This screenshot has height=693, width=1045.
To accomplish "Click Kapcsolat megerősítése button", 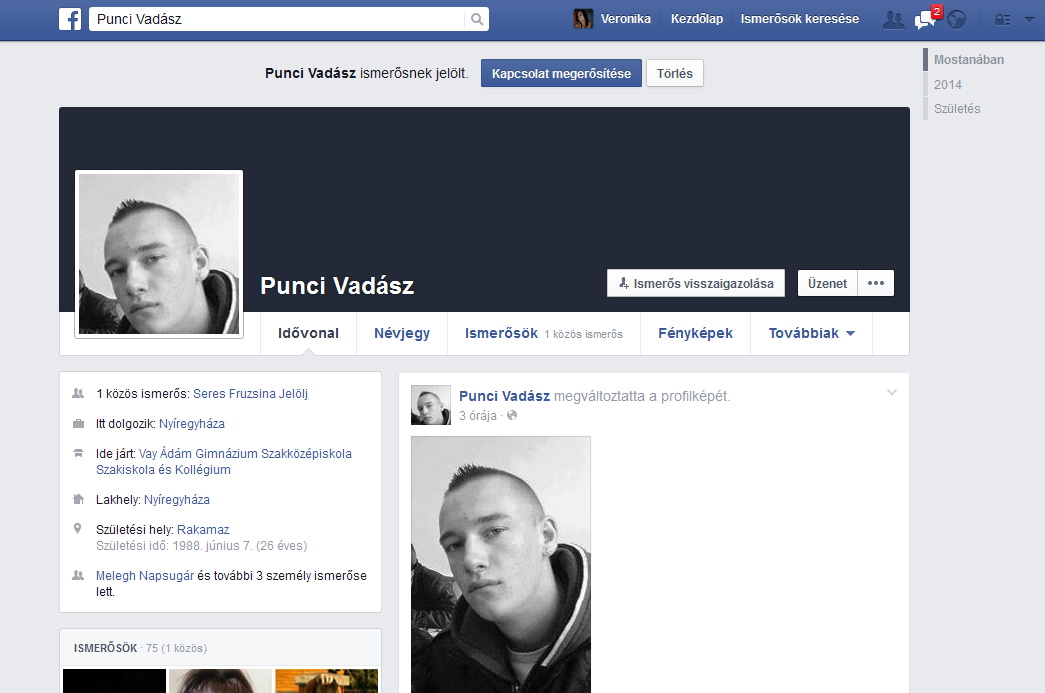I will 561,74.
